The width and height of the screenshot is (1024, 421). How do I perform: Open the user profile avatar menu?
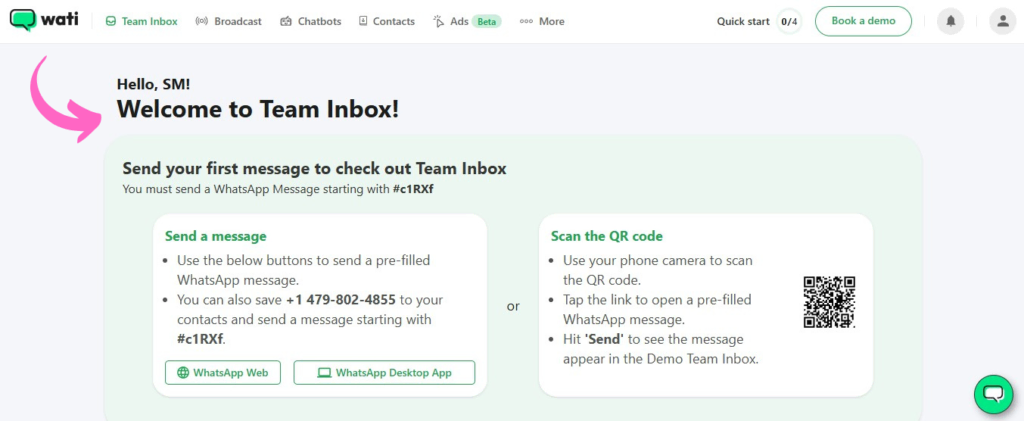click(1001, 21)
